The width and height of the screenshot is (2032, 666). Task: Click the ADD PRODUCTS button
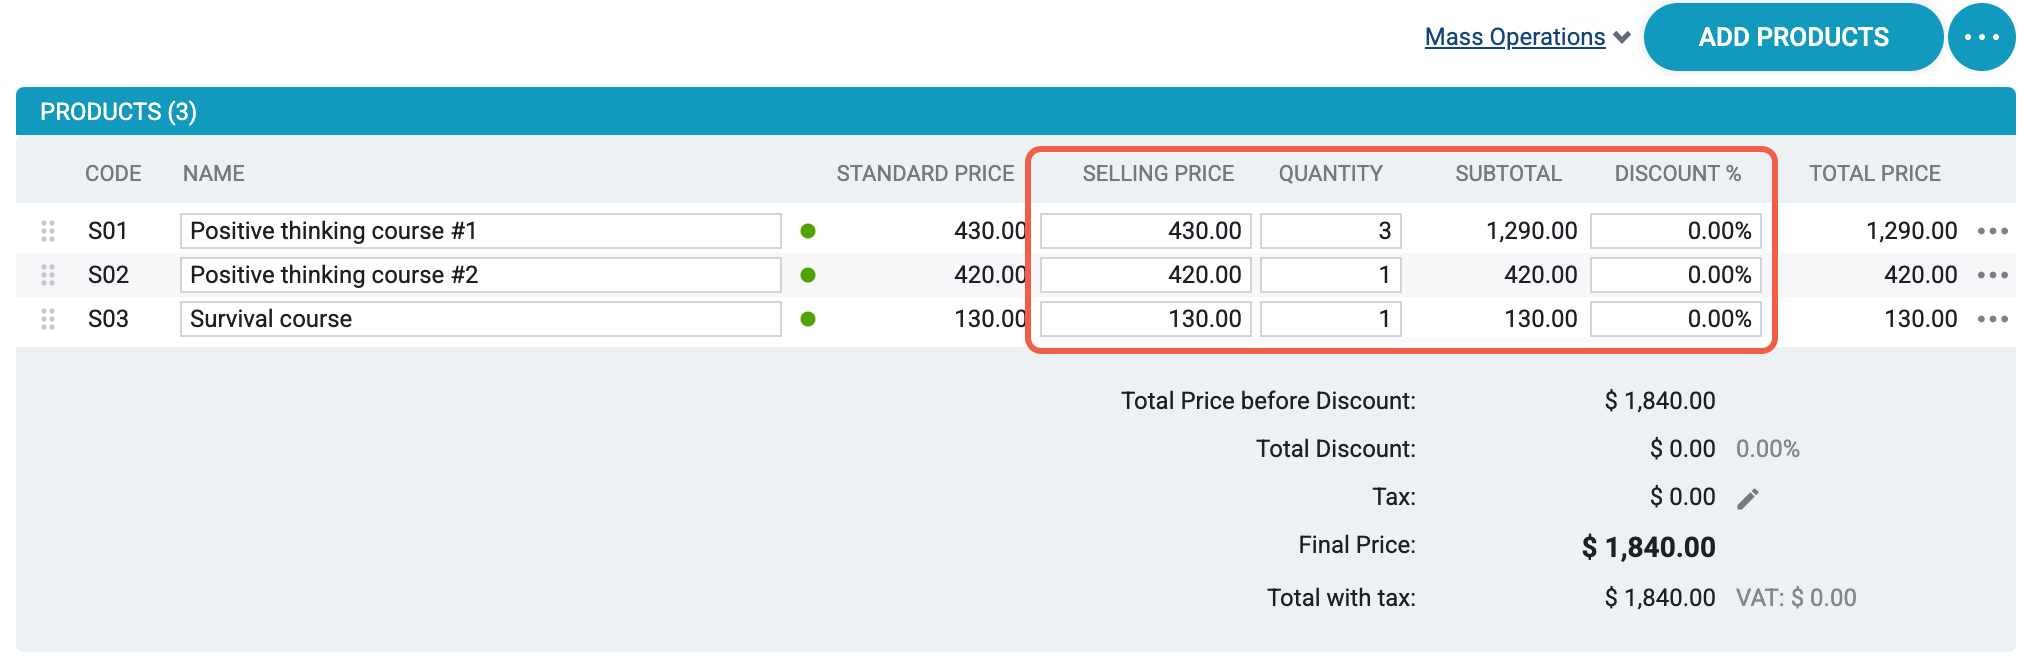(x=1793, y=37)
